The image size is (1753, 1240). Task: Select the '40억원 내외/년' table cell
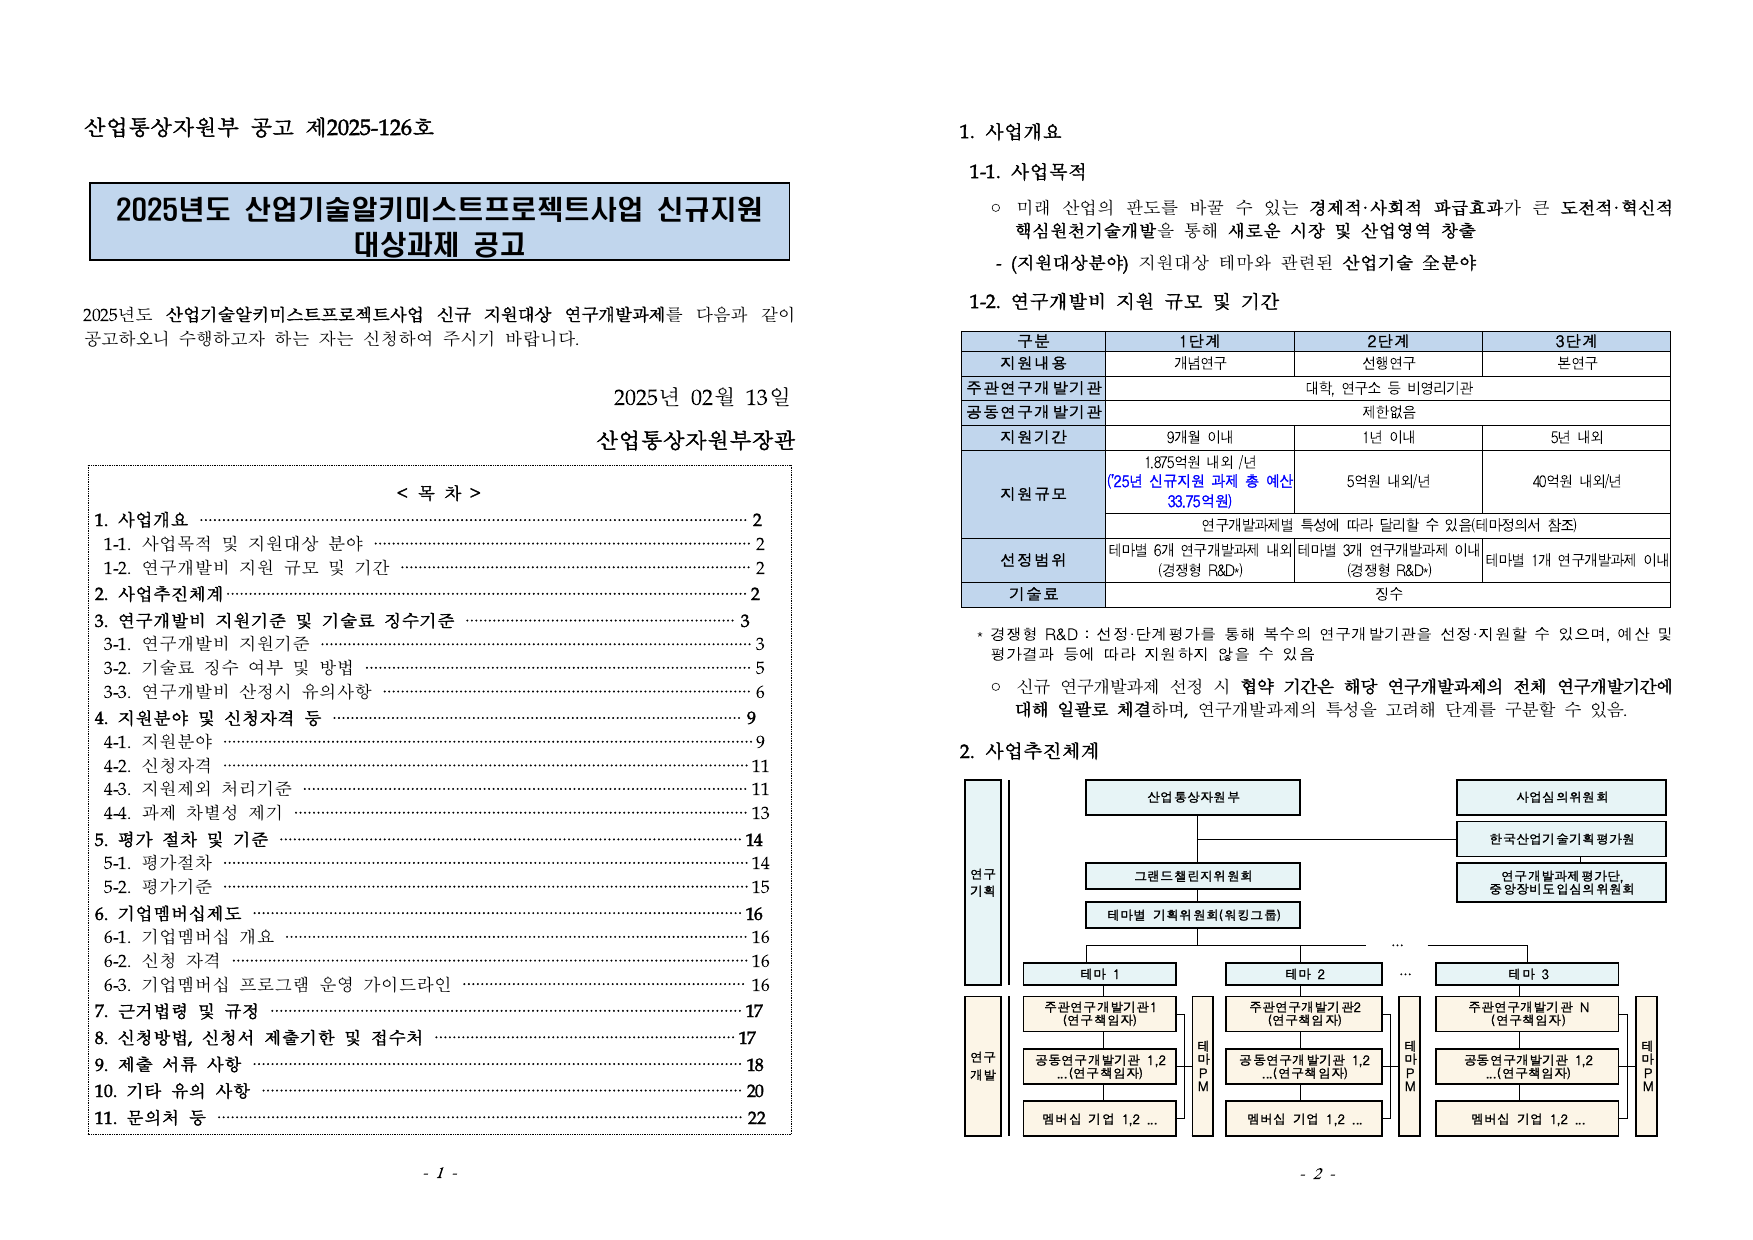click(x=1576, y=481)
